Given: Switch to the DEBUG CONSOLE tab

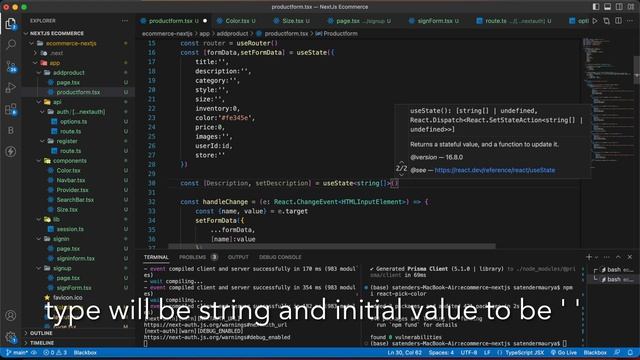Looking at the screenshot, I should [280, 257].
